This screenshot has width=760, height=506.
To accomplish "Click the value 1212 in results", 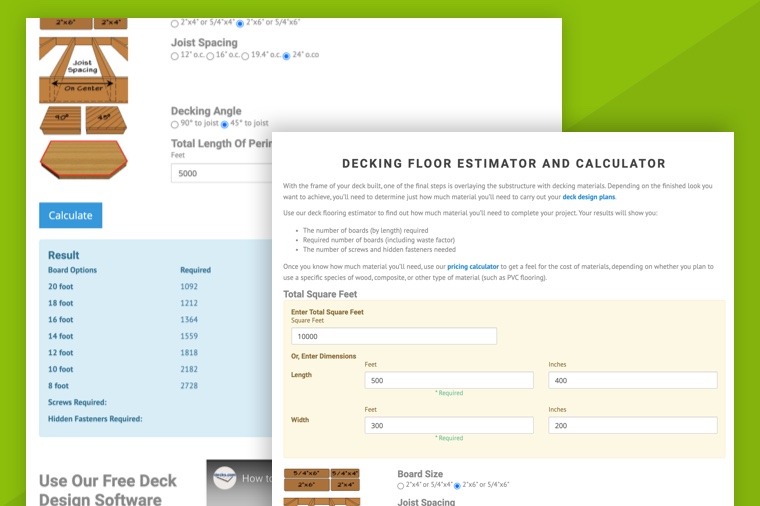I will pyautogui.click(x=189, y=303).
